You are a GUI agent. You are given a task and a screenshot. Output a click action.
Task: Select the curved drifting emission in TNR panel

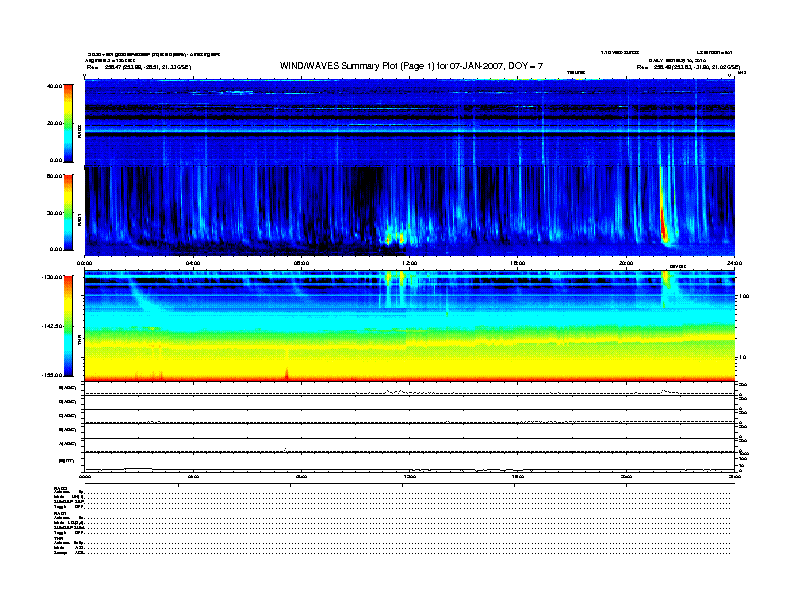pyautogui.click(x=143, y=298)
